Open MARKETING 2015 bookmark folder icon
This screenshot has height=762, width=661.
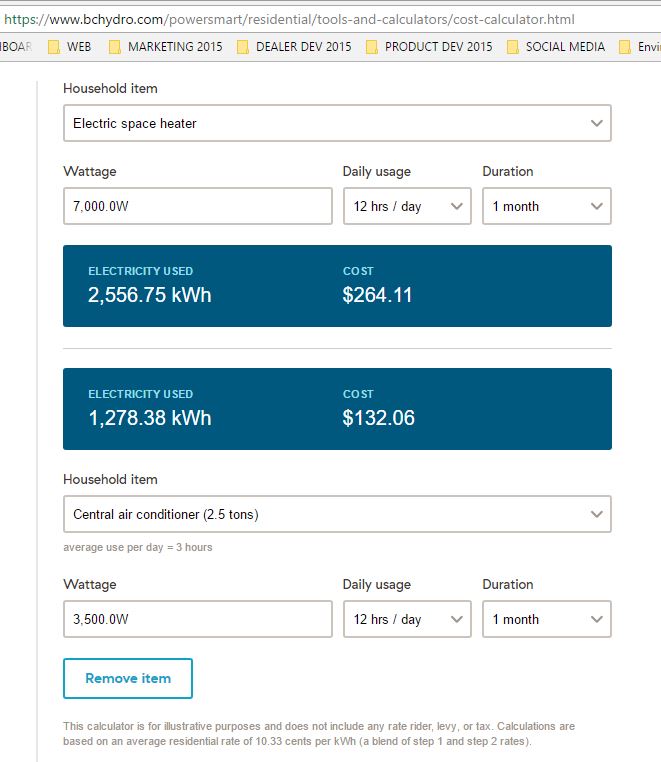click(x=115, y=47)
